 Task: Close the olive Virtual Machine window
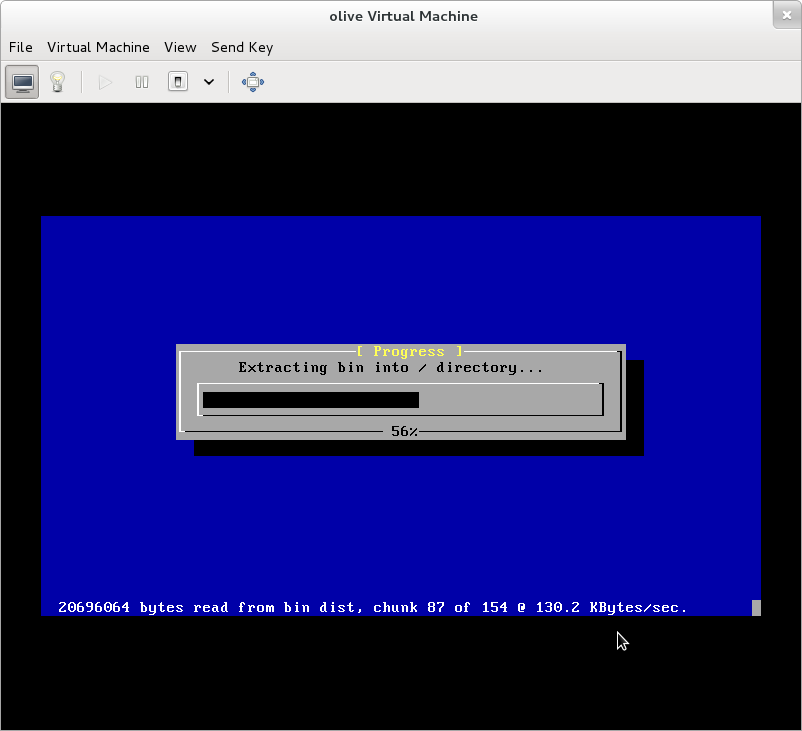tap(786, 15)
